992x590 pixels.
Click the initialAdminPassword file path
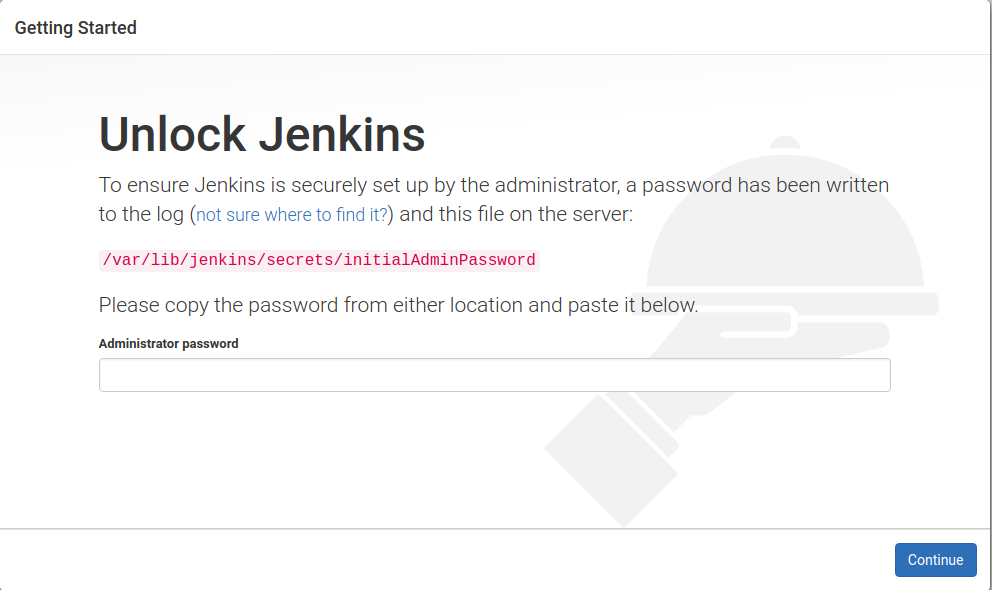click(x=319, y=260)
